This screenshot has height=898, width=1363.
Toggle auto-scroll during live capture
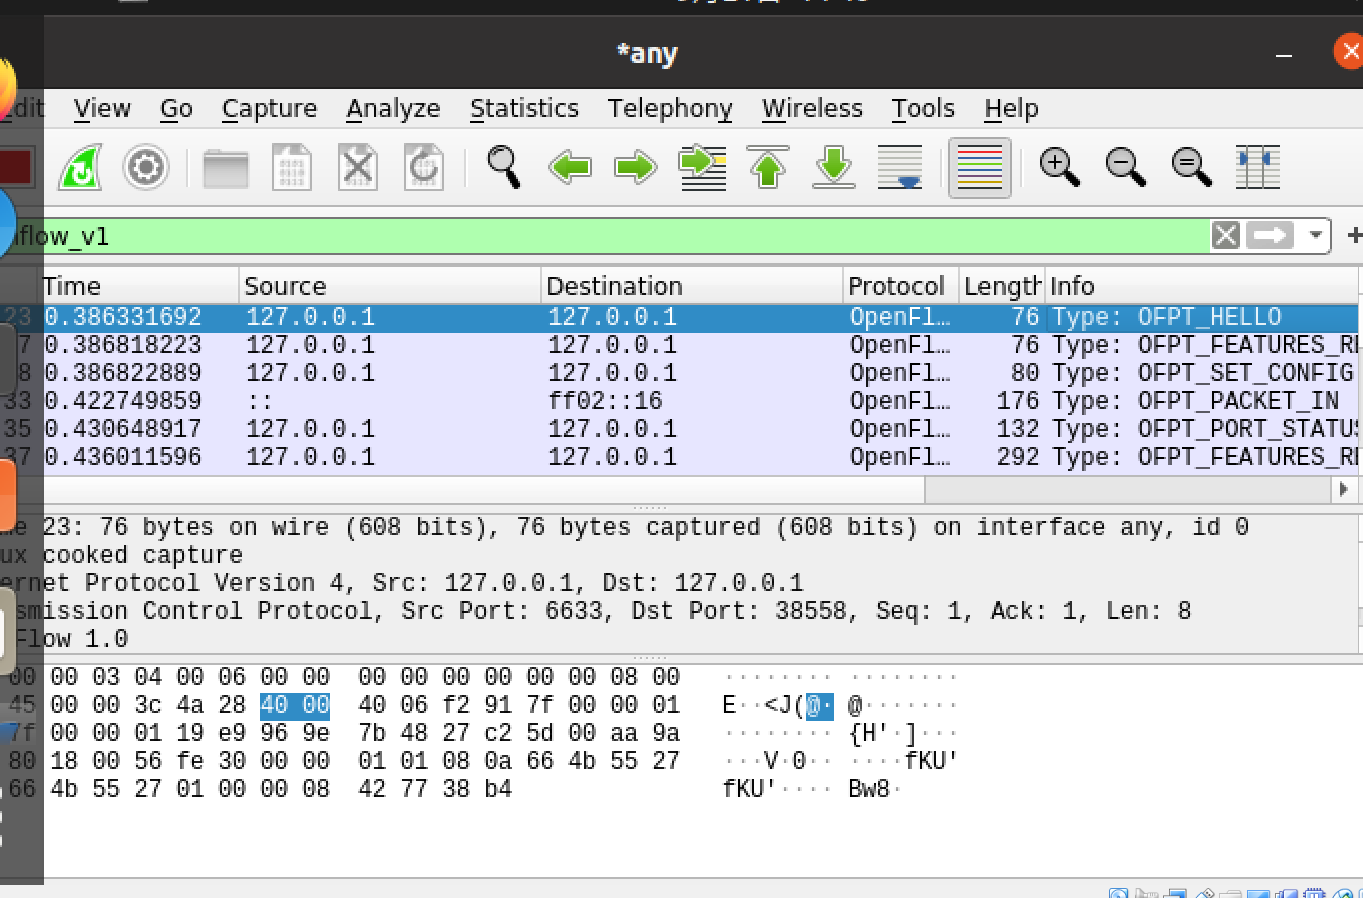click(x=900, y=167)
